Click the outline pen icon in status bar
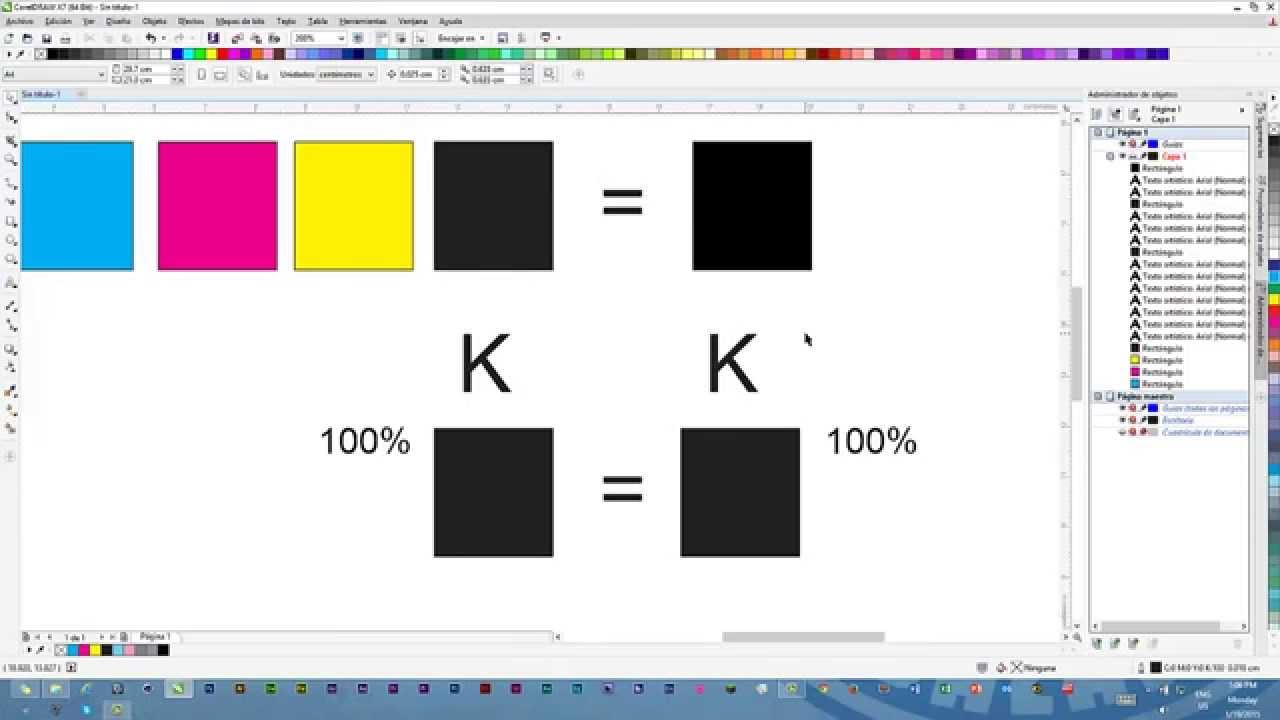The width and height of the screenshot is (1280, 720). (1141, 667)
